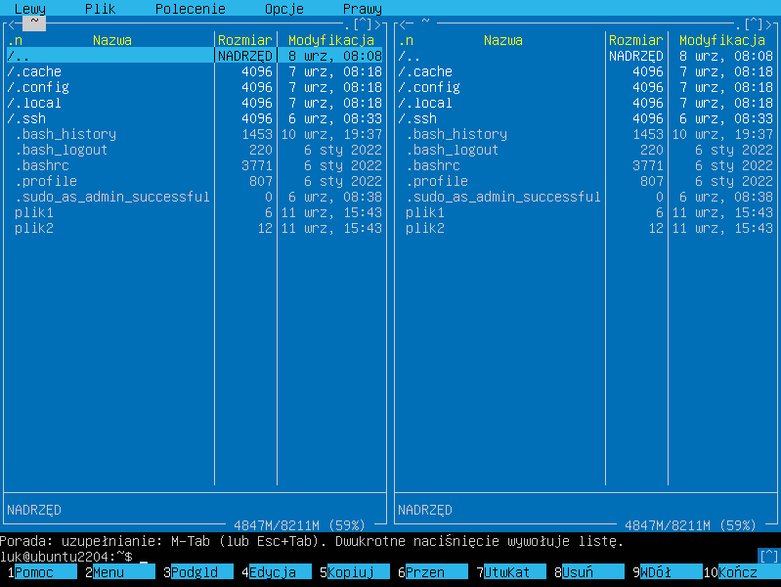Click the right panel history forward arrow
Image resolution: width=781 pixels, height=587 pixels.
pos(769,24)
